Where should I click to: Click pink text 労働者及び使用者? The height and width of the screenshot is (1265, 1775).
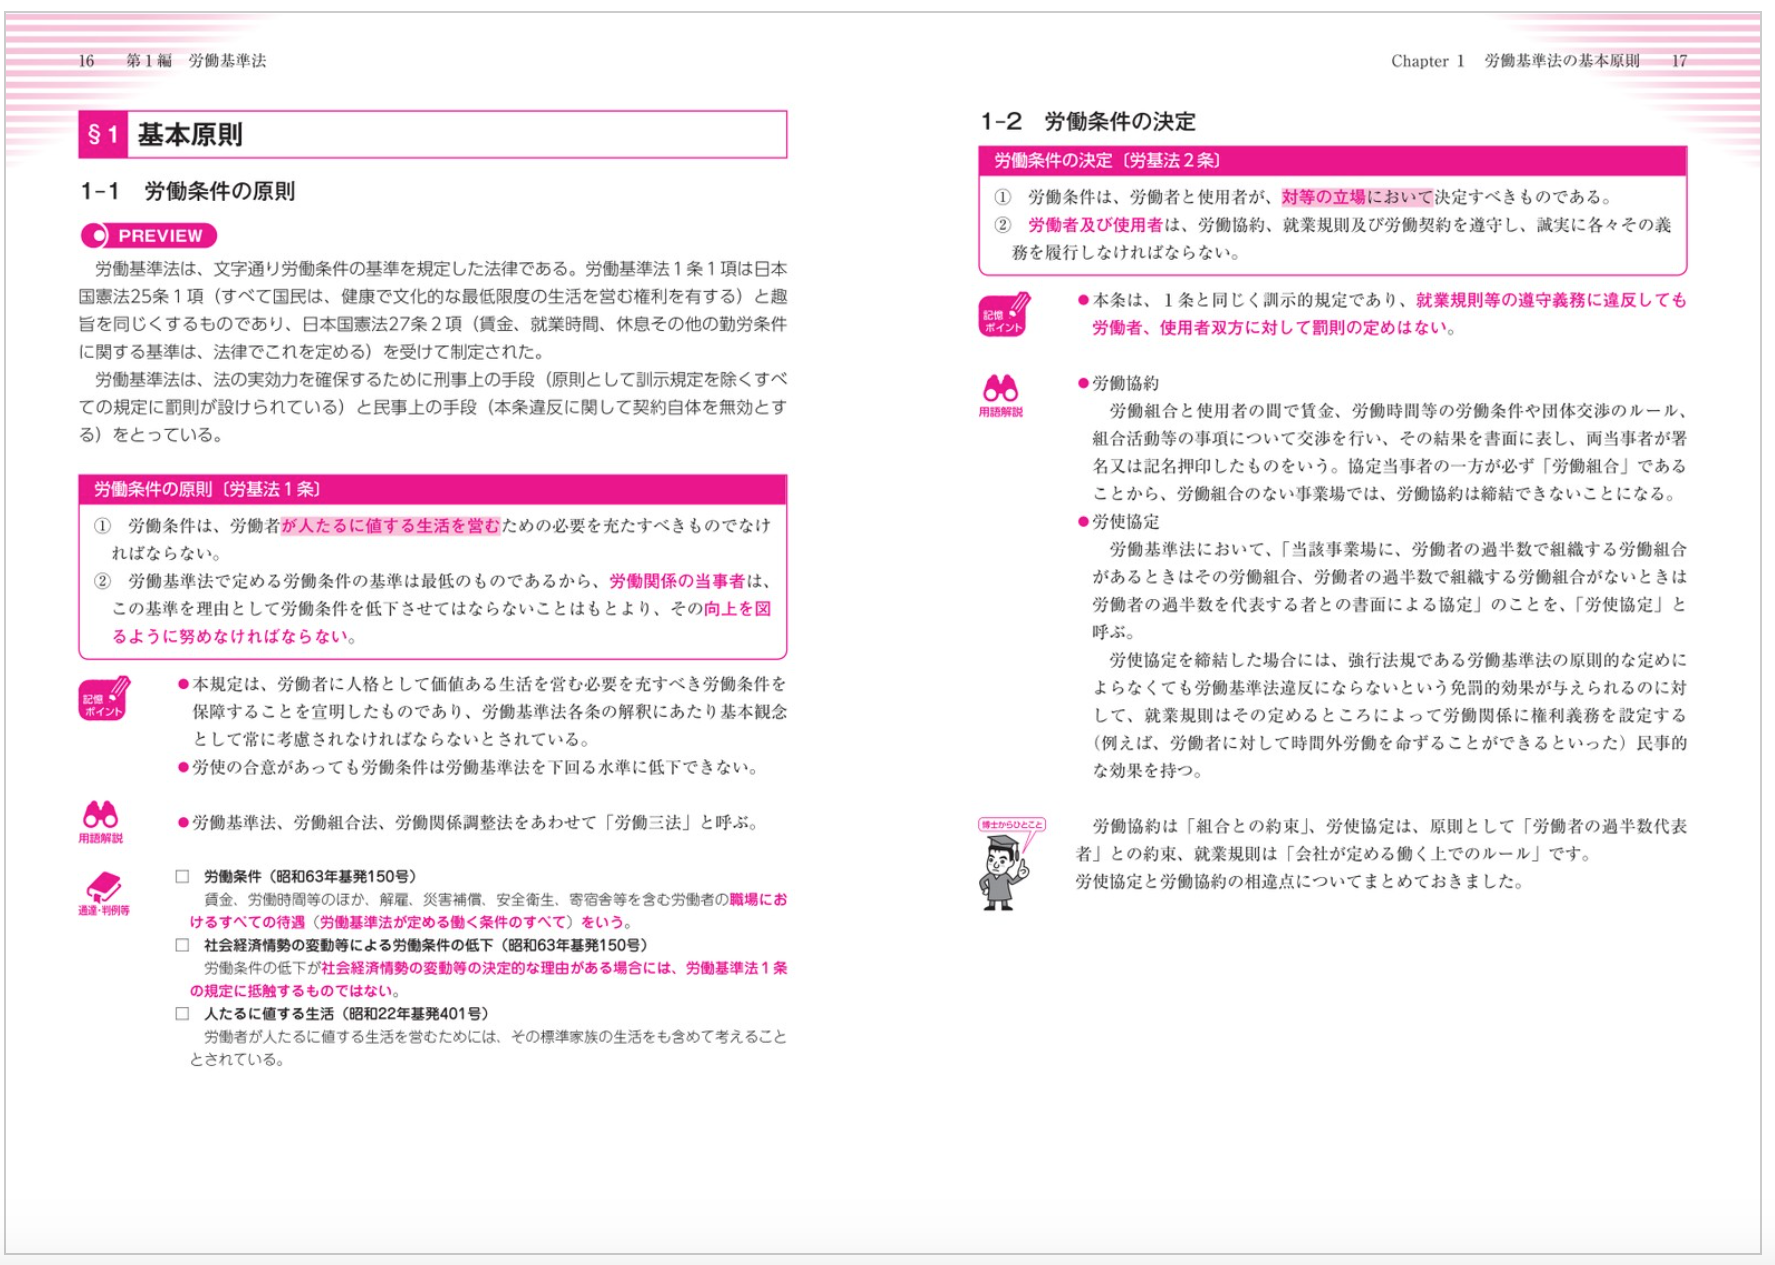[x=1095, y=225]
